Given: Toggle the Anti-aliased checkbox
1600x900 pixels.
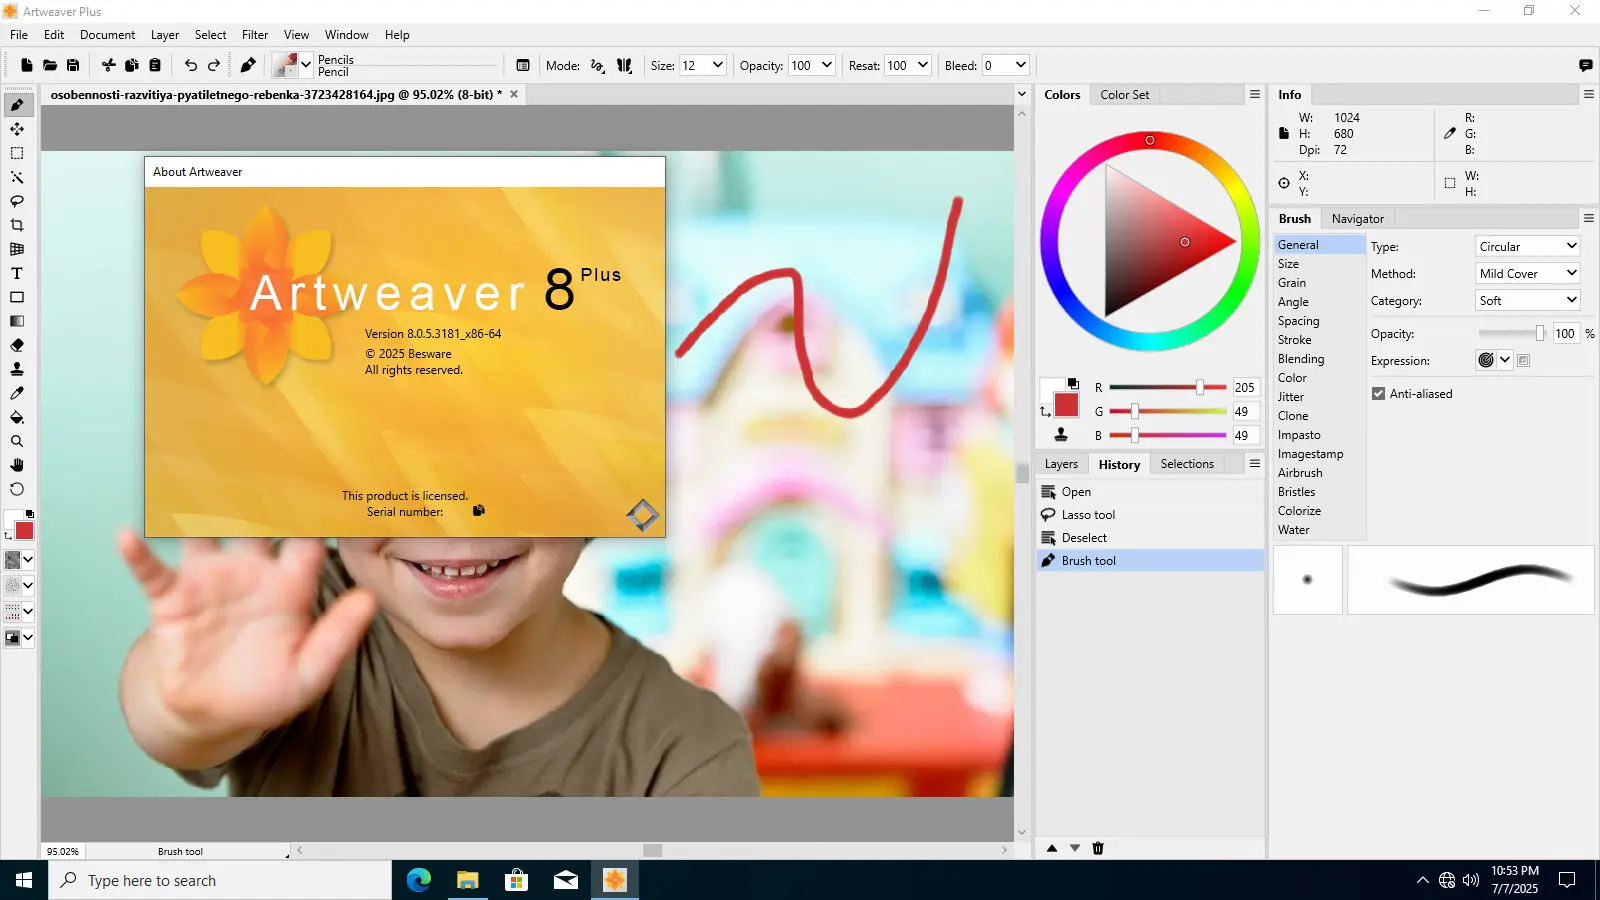Looking at the screenshot, I should tap(1378, 394).
